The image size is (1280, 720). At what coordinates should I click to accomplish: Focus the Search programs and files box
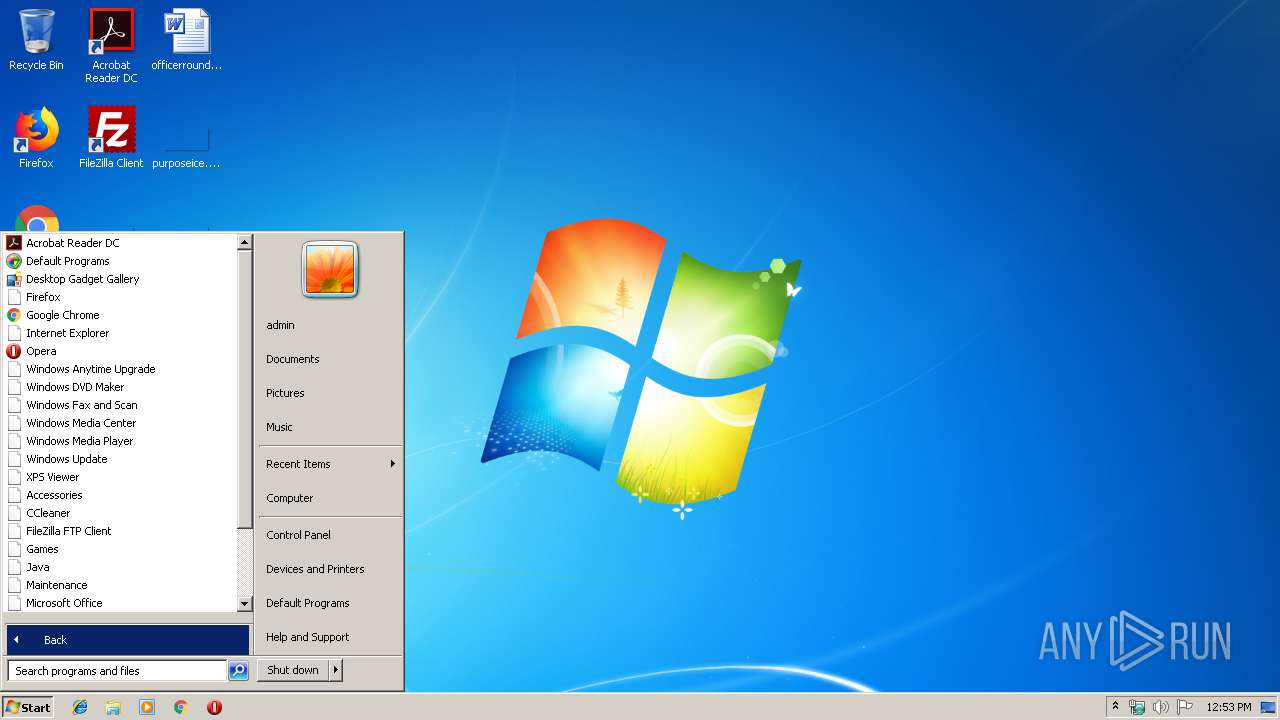pyautogui.click(x=117, y=671)
